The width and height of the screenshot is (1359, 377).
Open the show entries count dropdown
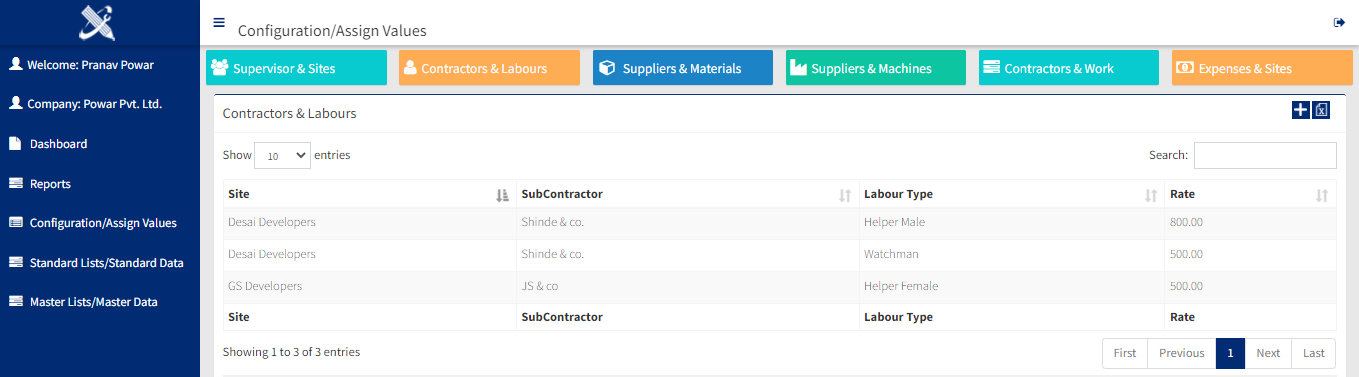pyautogui.click(x=282, y=156)
